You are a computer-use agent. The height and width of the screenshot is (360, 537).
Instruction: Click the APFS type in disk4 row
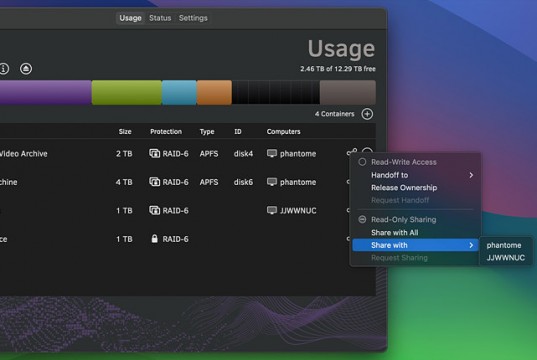coord(209,153)
